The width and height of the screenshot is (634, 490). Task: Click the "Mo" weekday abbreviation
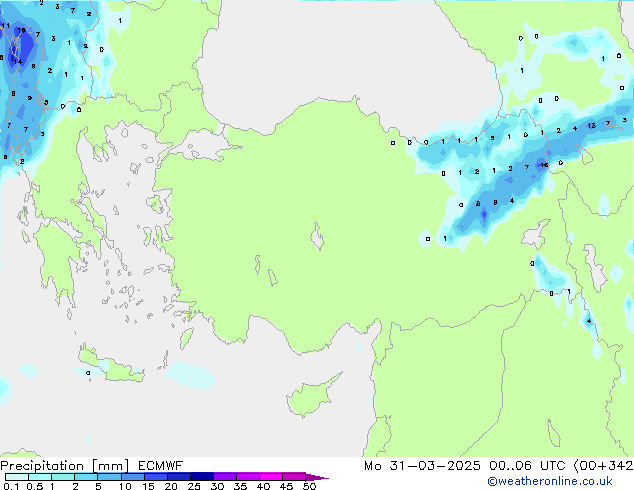[x=372, y=466]
